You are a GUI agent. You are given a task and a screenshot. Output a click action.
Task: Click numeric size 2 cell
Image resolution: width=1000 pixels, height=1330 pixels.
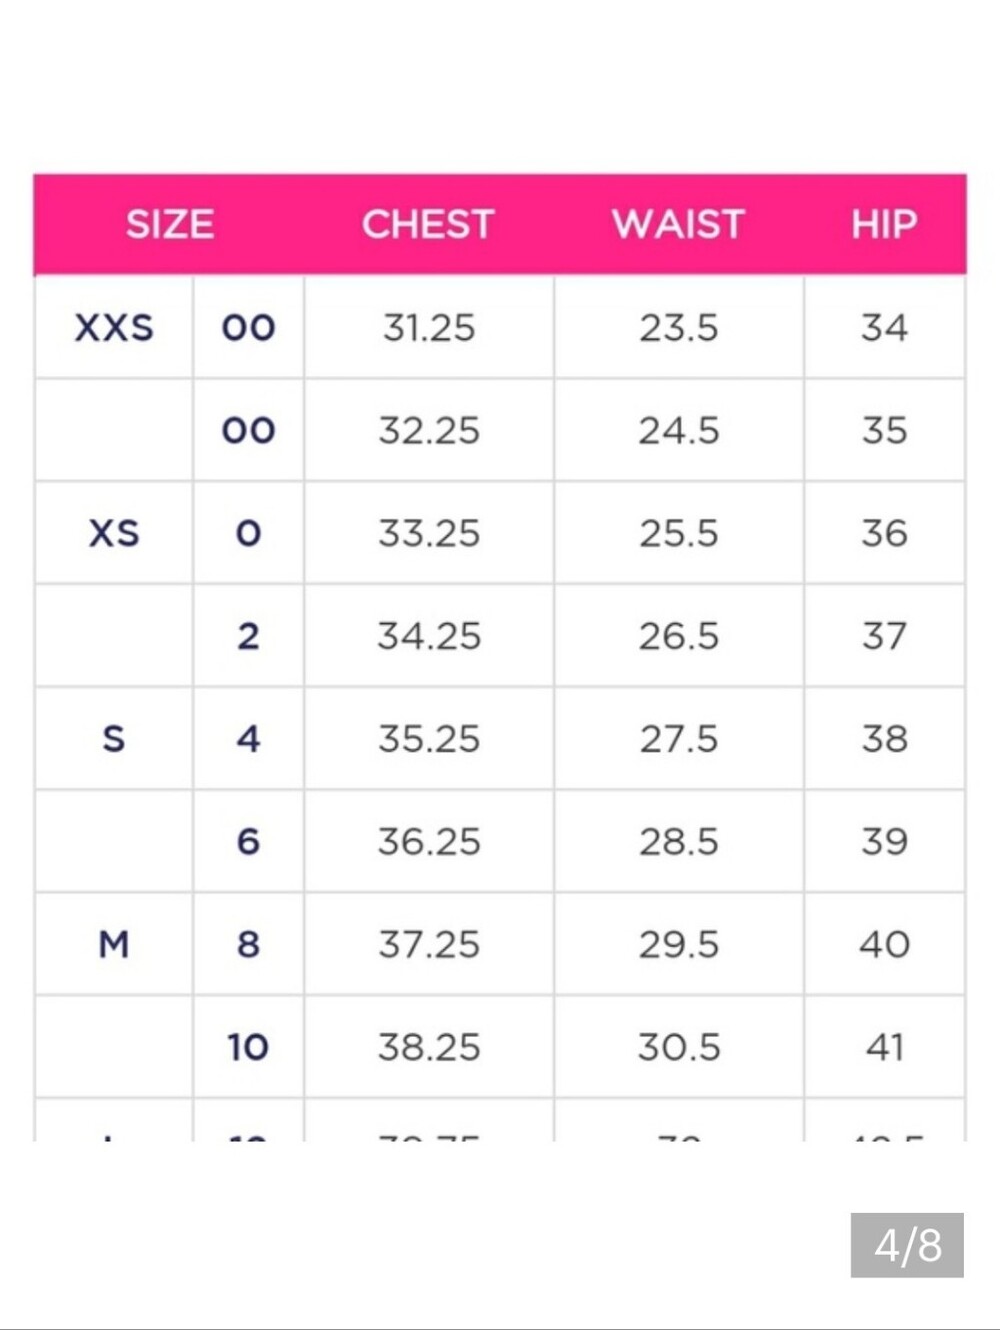click(x=248, y=636)
